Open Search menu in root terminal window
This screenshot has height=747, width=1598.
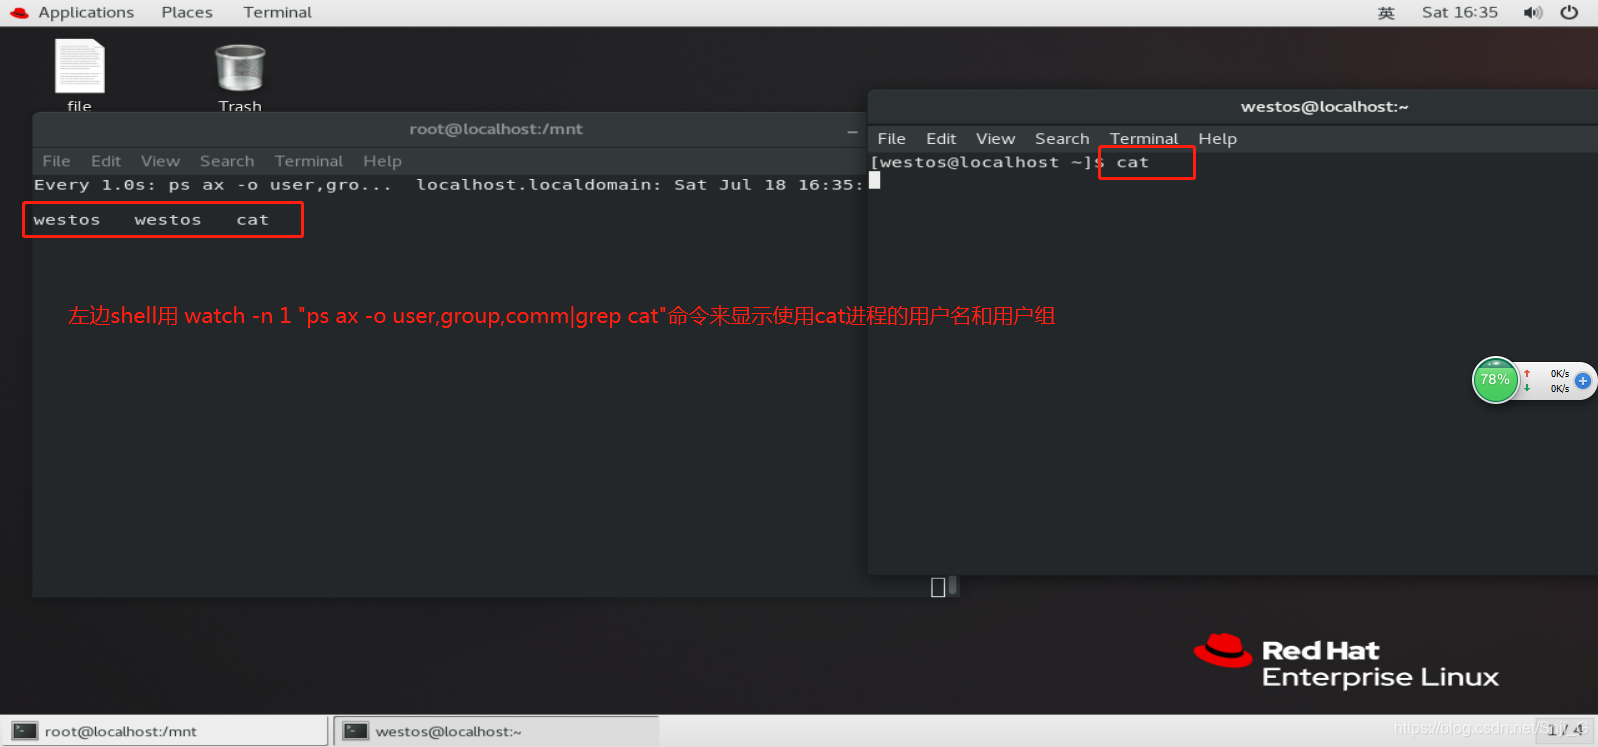click(x=227, y=161)
